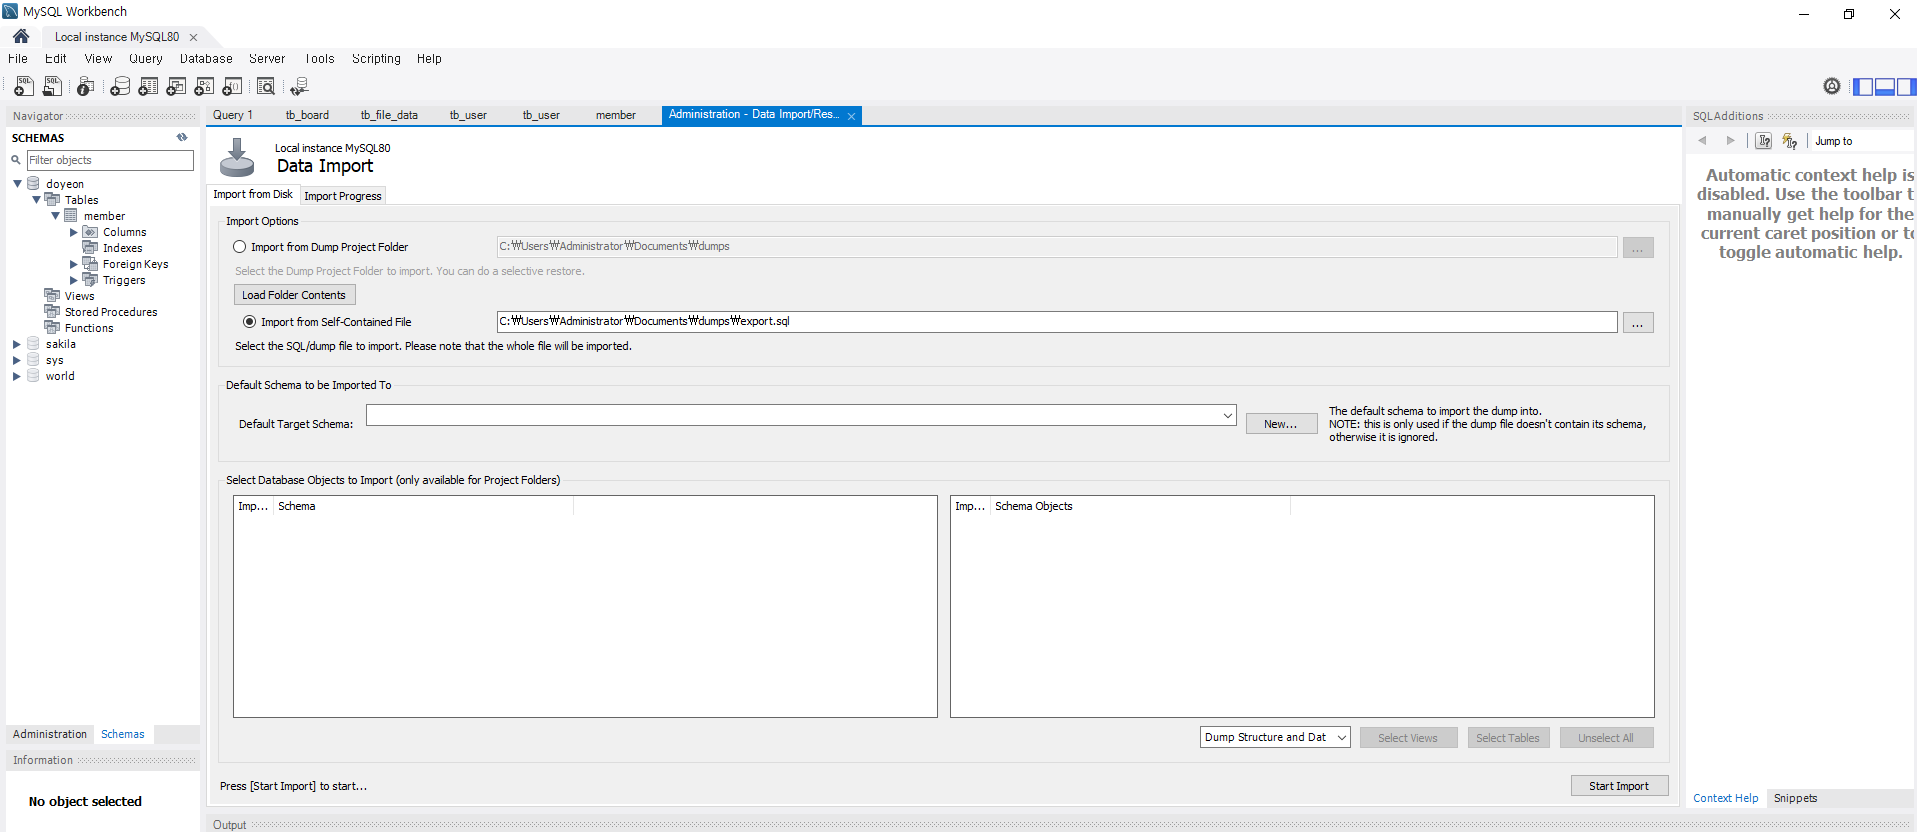Collapse the member table node
This screenshot has height=832, width=1917.
55,216
